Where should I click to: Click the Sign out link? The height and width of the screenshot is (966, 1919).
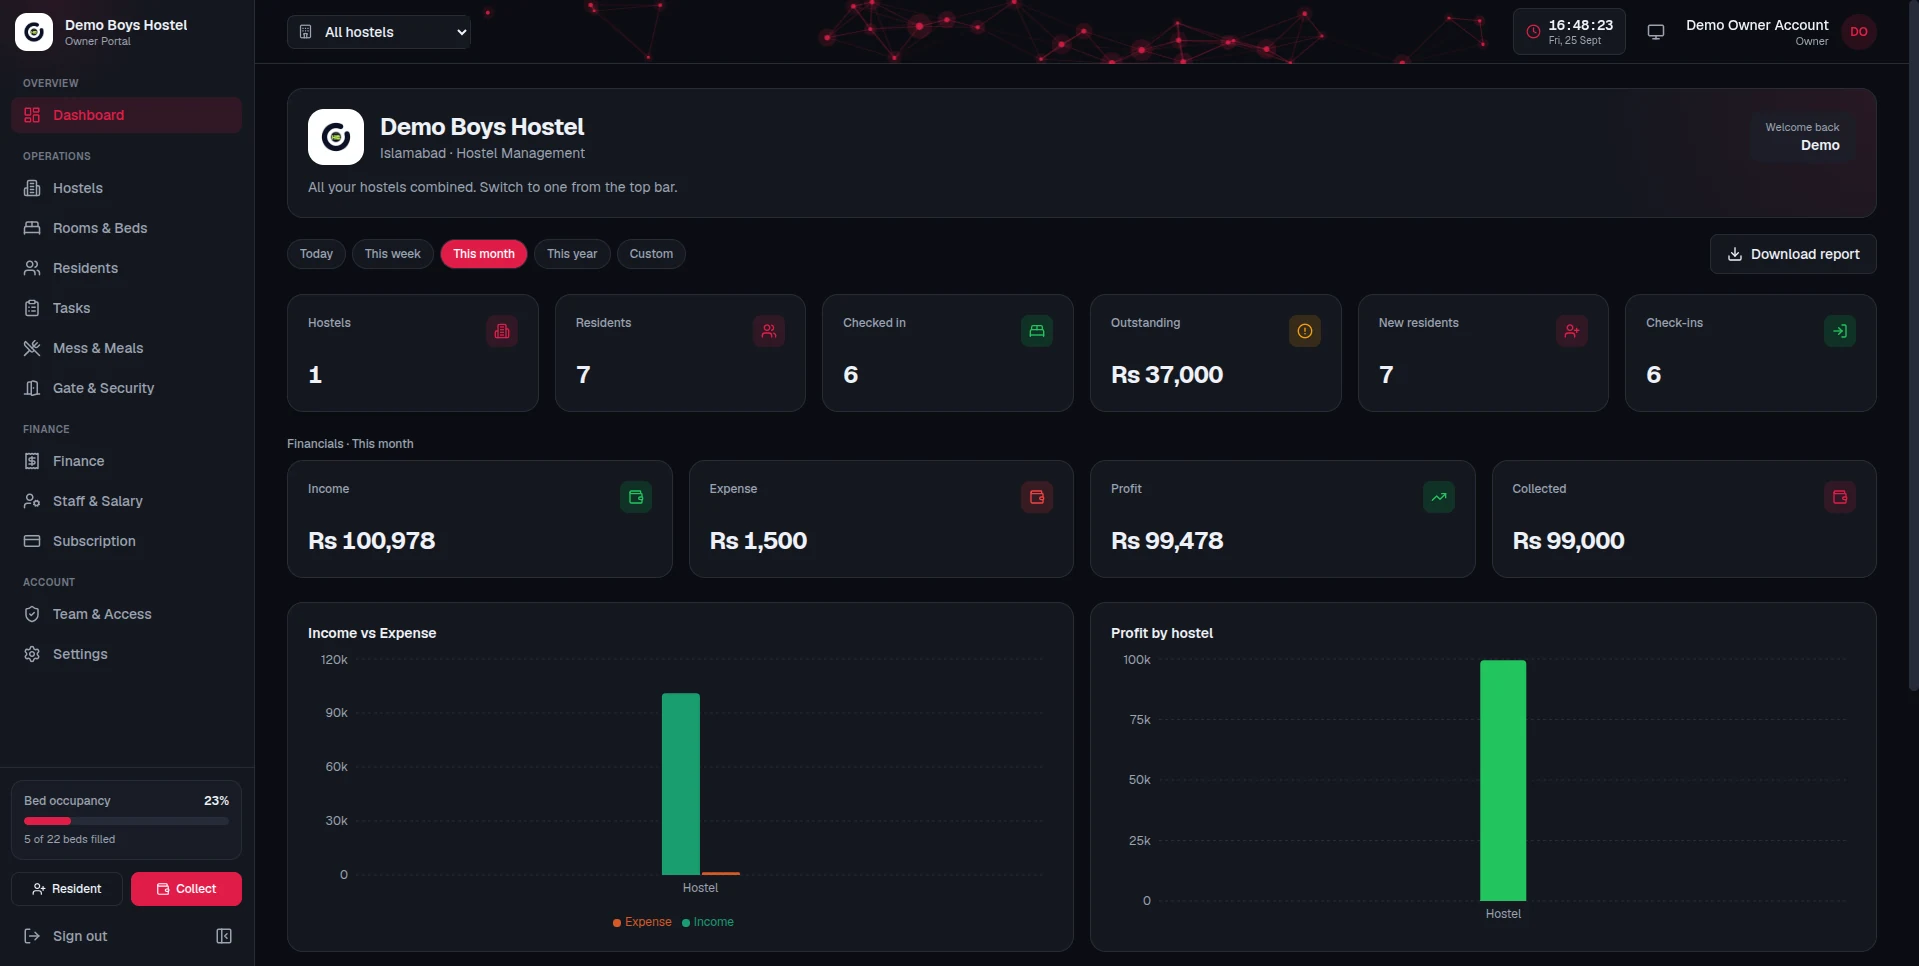(66, 936)
